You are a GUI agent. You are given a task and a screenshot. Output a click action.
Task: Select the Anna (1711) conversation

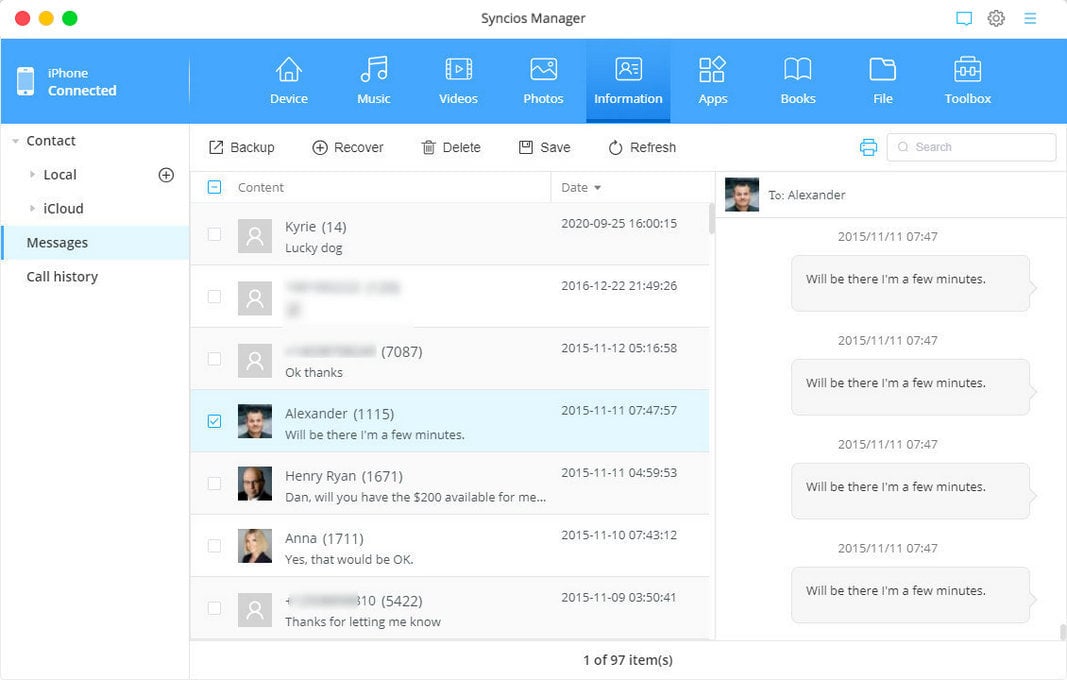coord(450,546)
